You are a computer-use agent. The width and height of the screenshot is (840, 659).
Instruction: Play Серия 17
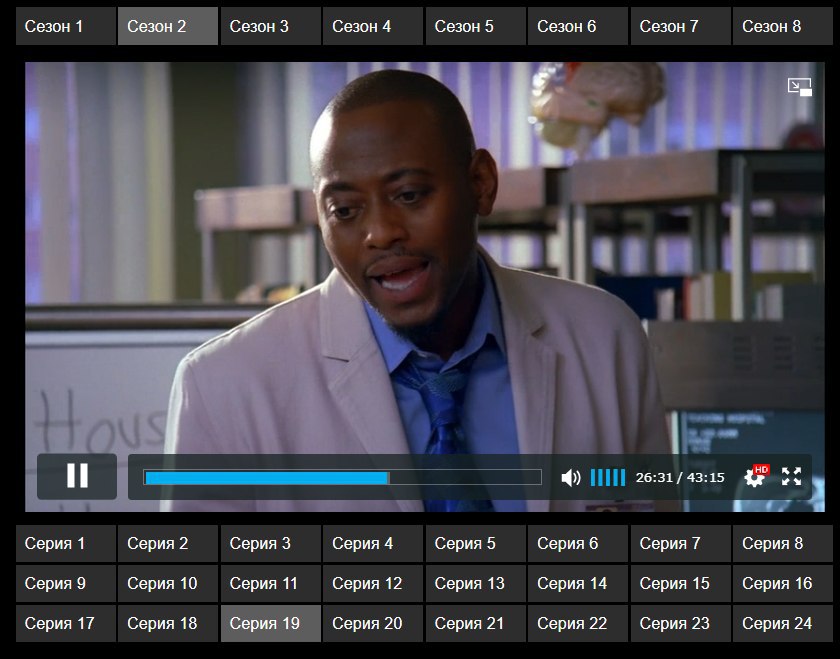[66, 624]
